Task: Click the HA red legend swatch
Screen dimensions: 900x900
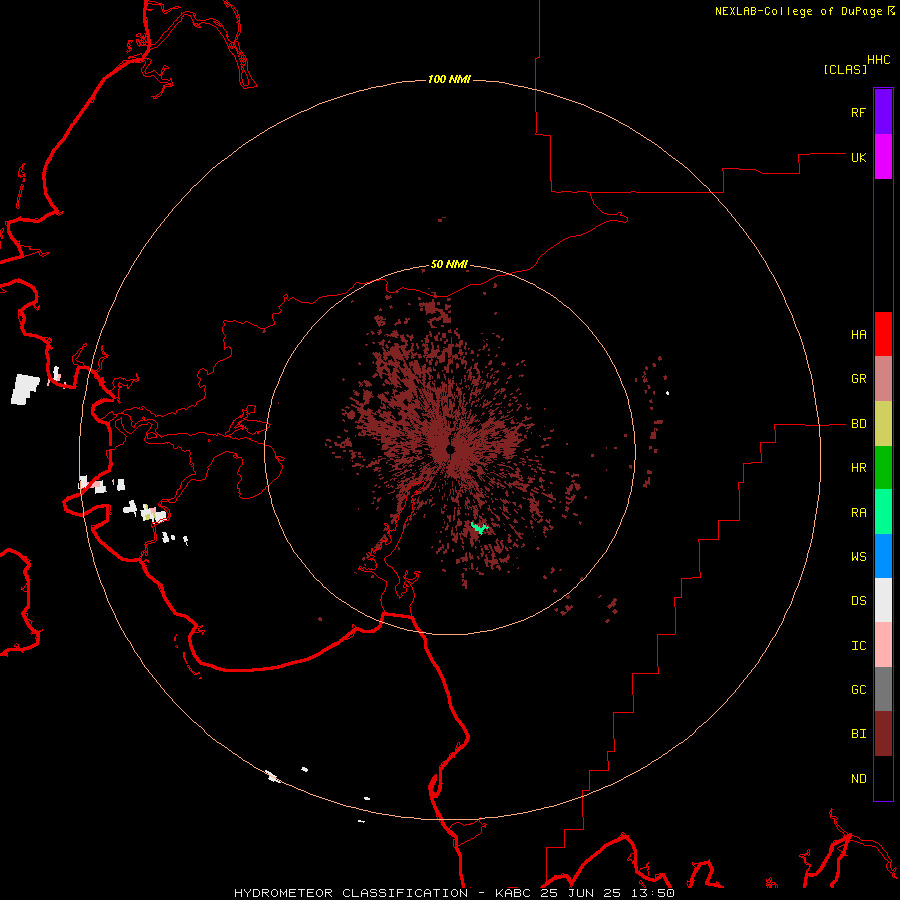Action: [883, 334]
